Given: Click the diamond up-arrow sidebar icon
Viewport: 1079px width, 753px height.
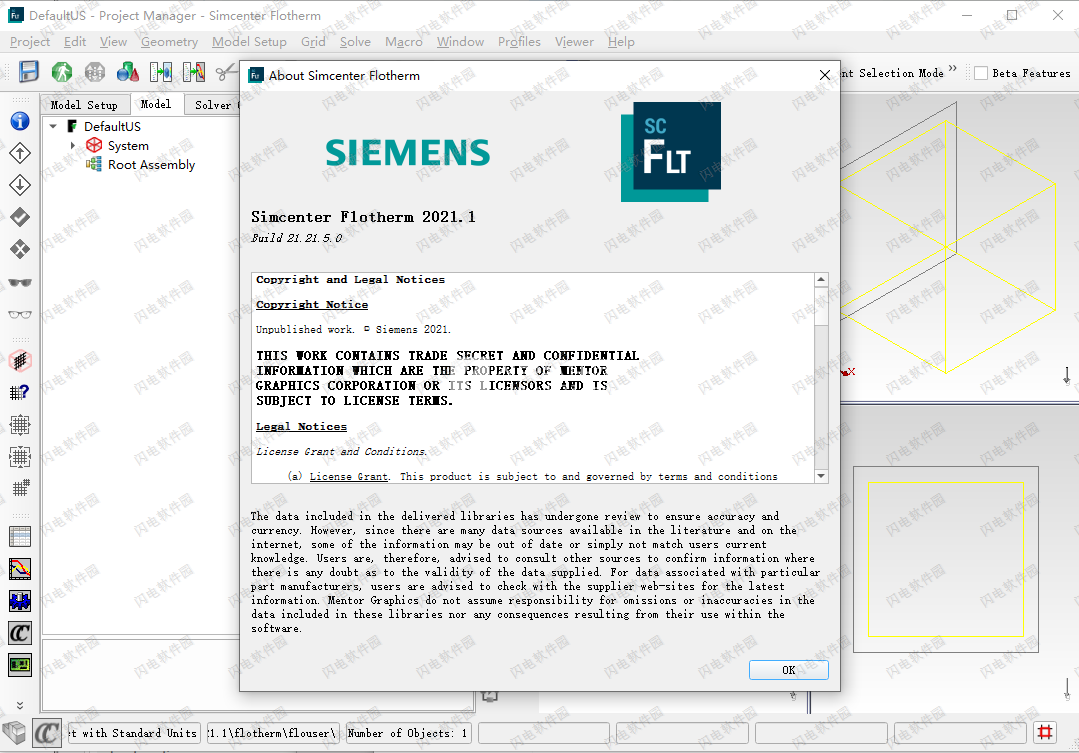Looking at the screenshot, I should [x=20, y=153].
